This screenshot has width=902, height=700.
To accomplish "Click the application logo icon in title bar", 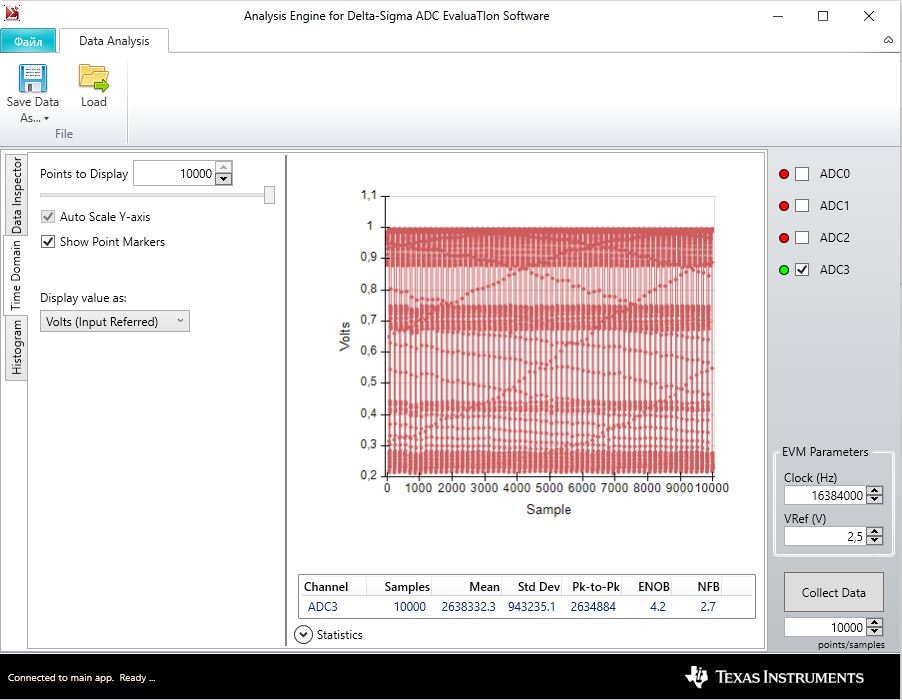I will (12, 13).
